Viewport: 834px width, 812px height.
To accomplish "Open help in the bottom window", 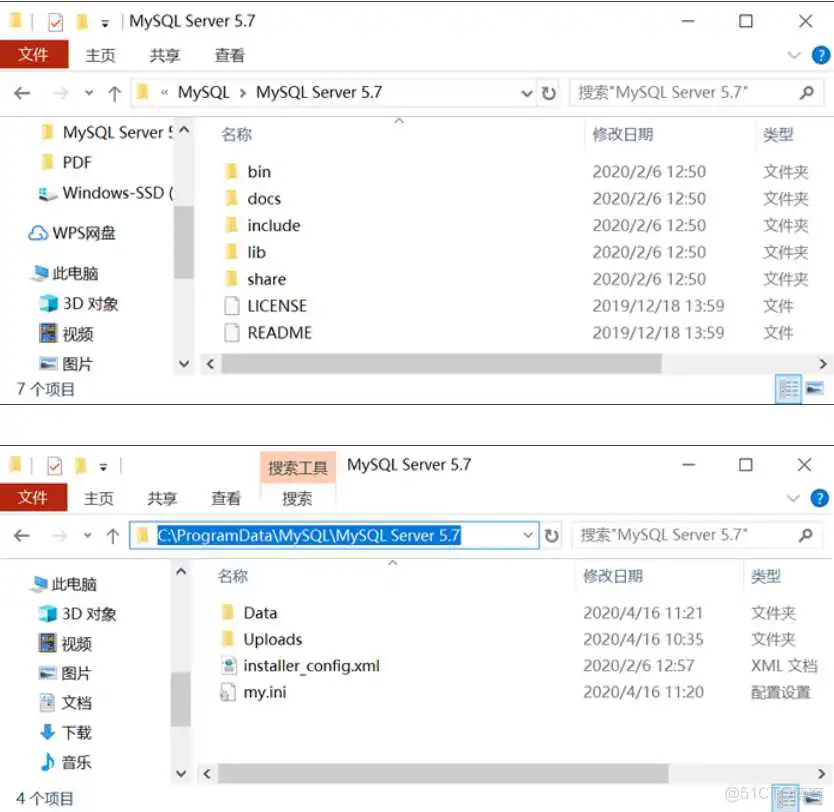I will tap(819, 498).
